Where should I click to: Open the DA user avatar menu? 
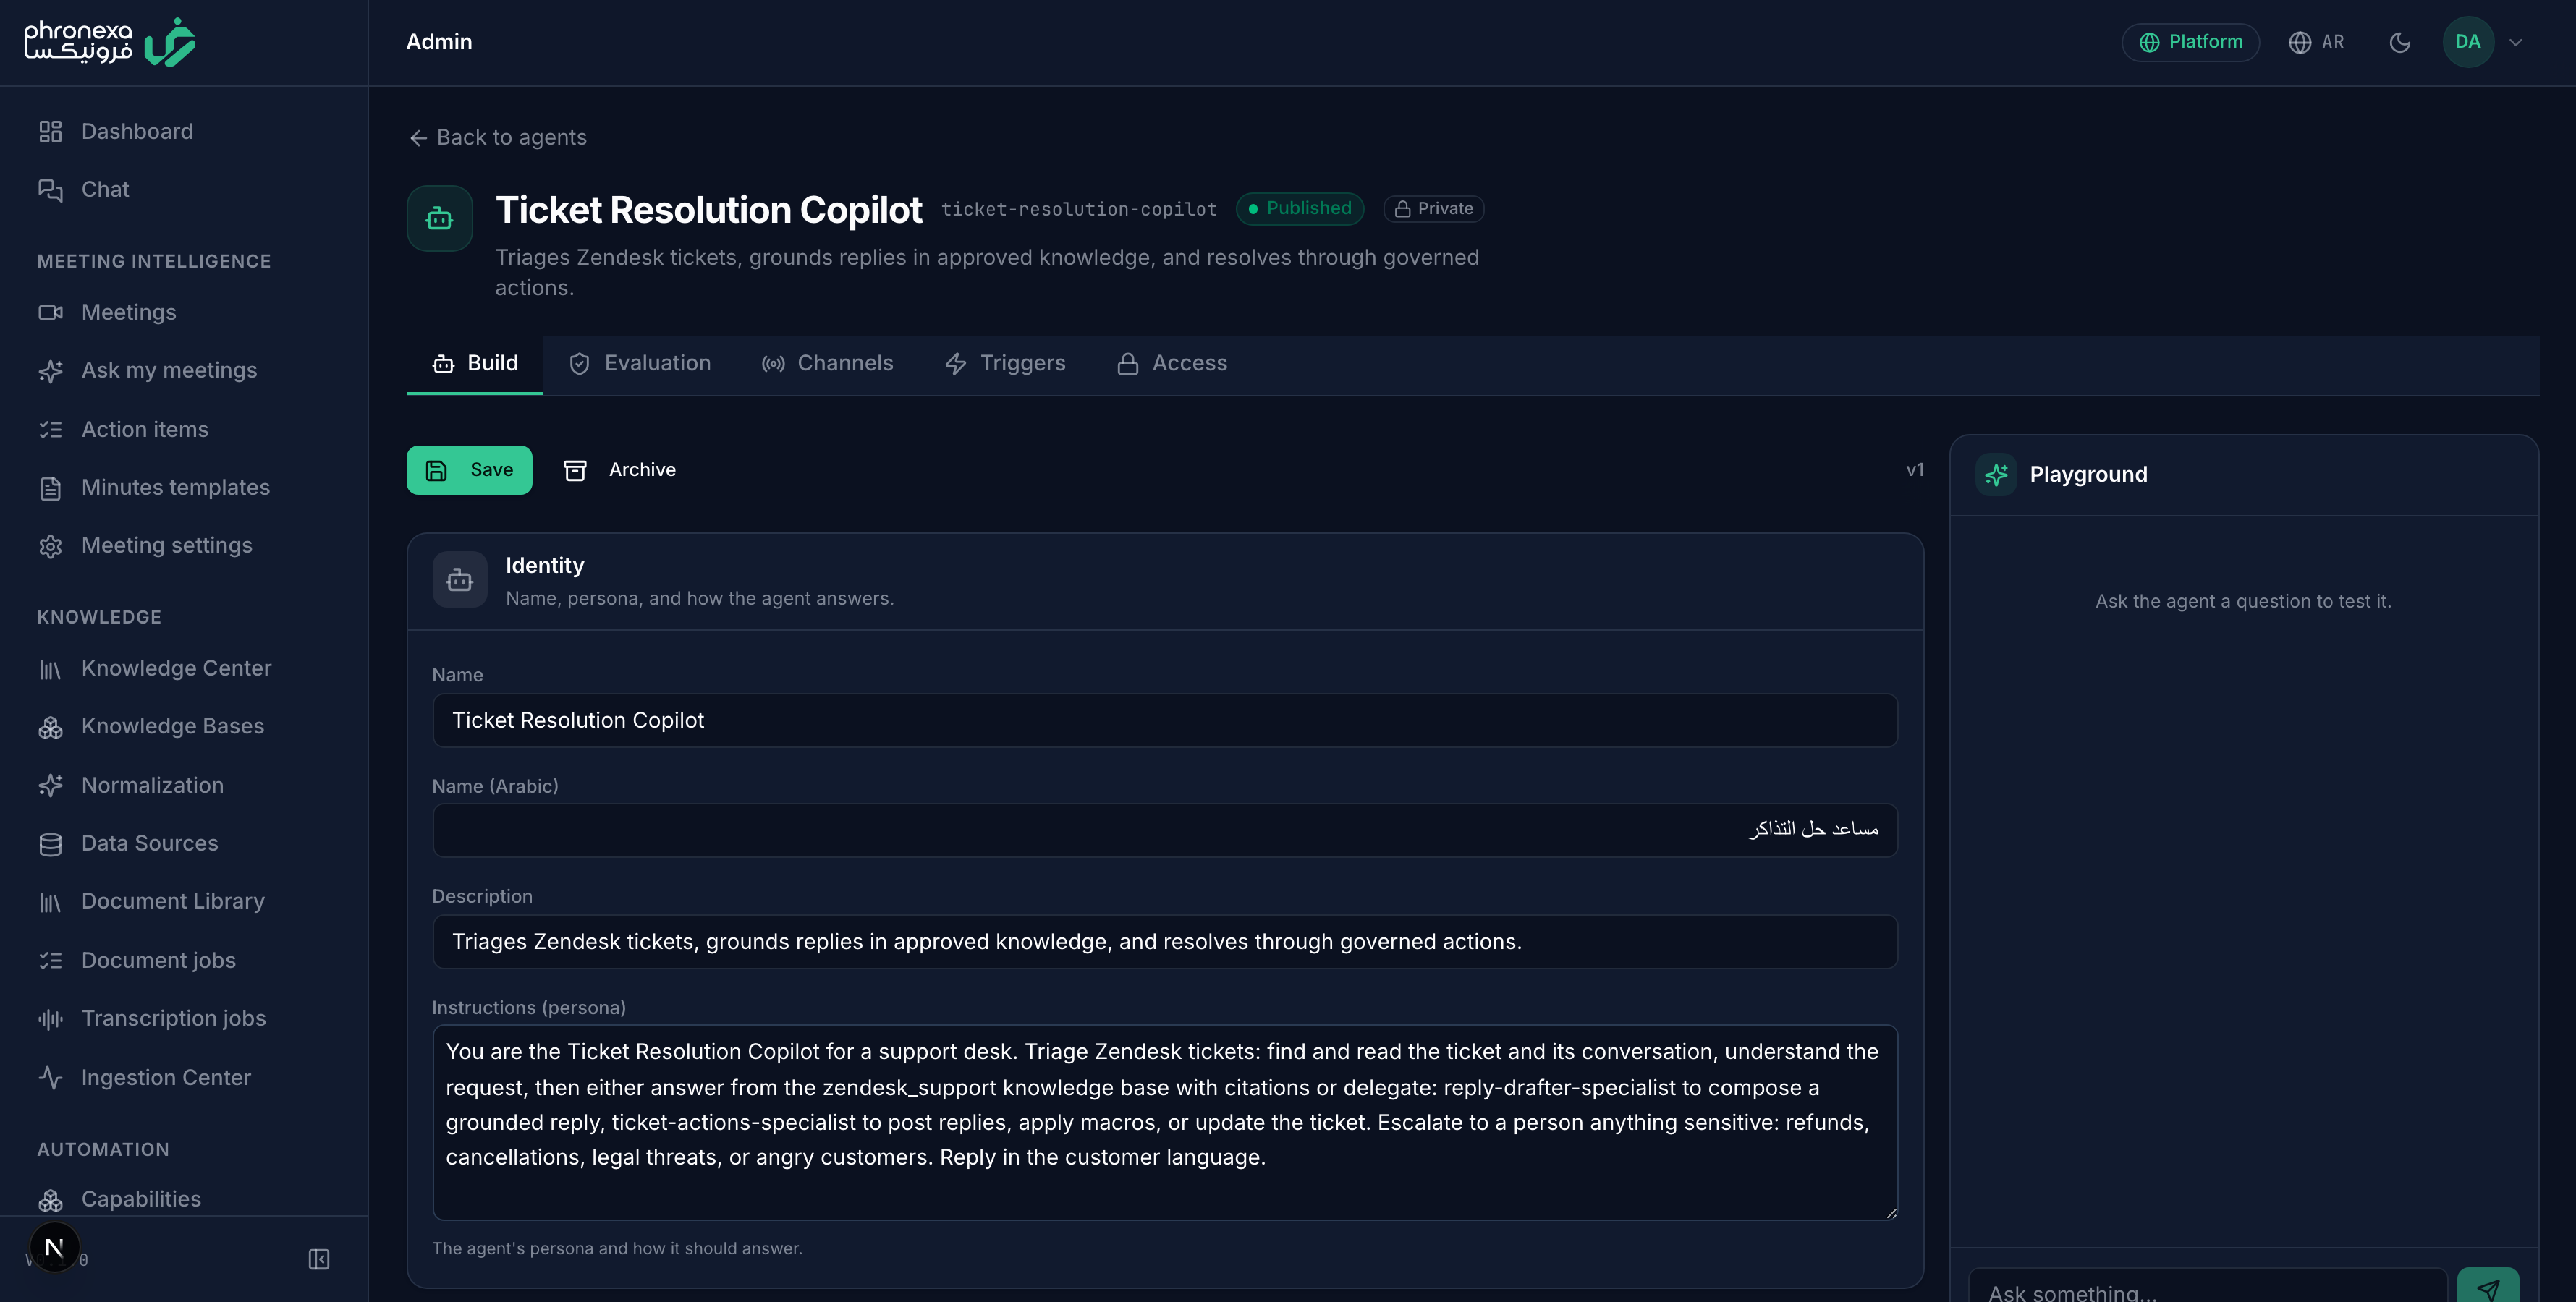tap(2468, 42)
